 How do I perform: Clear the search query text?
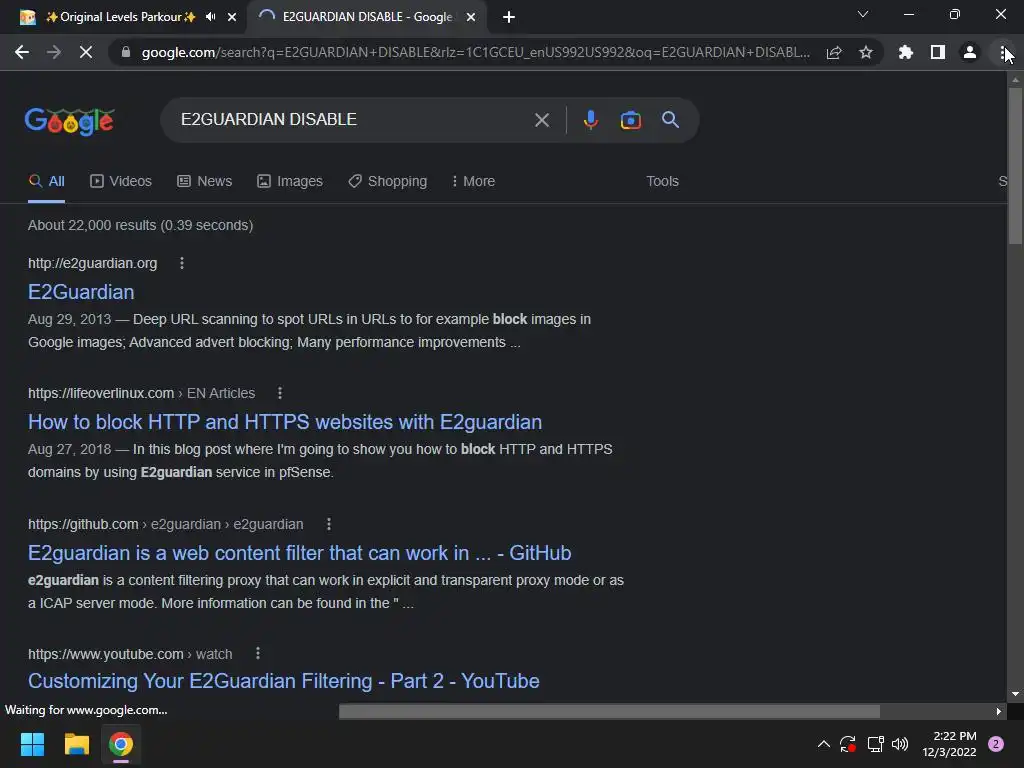(x=541, y=120)
